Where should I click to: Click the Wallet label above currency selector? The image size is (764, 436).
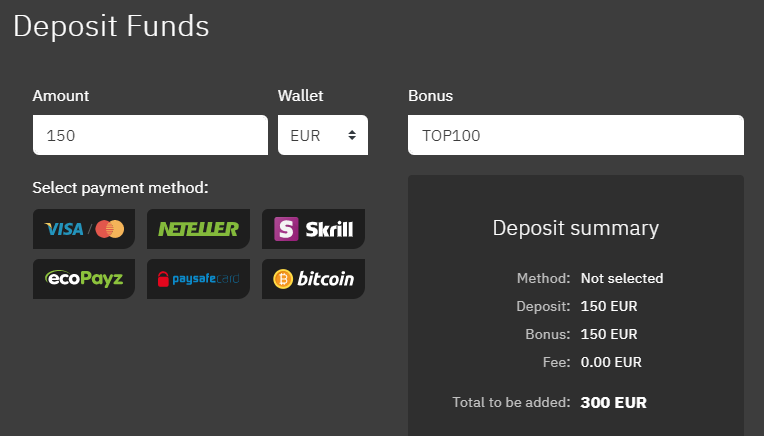300,95
